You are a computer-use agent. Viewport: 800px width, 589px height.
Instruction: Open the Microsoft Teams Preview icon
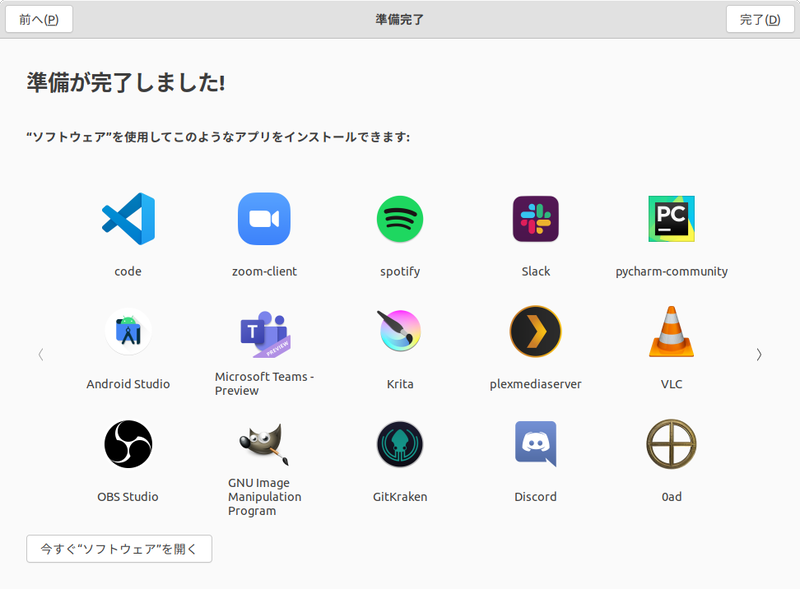click(x=264, y=334)
